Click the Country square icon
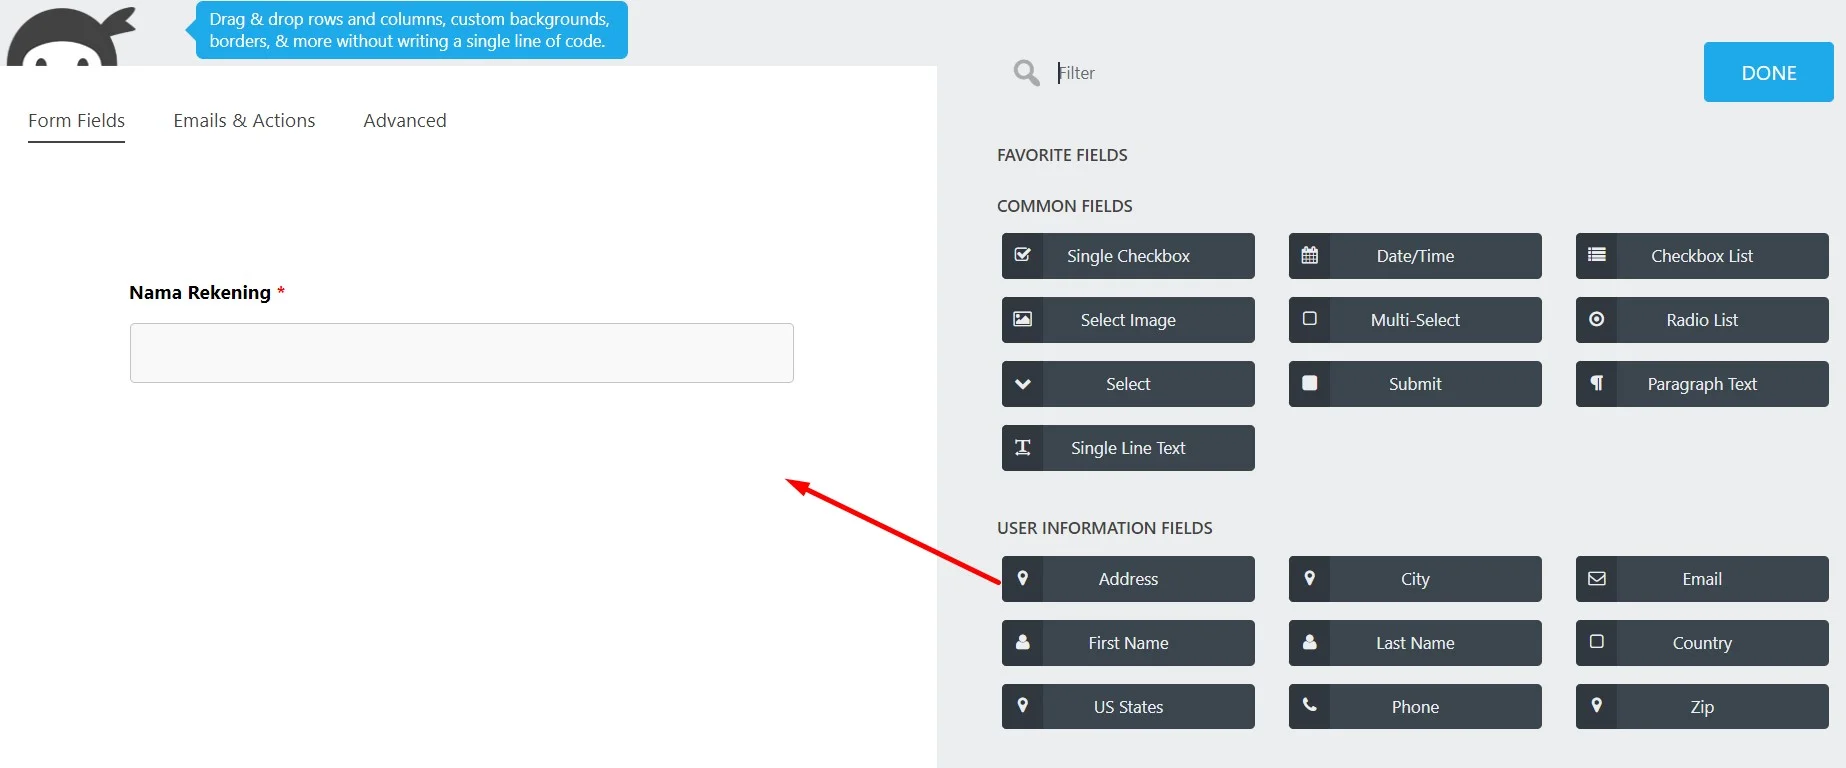Viewport: 1846px width, 768px height. (x=1597, y=642)
